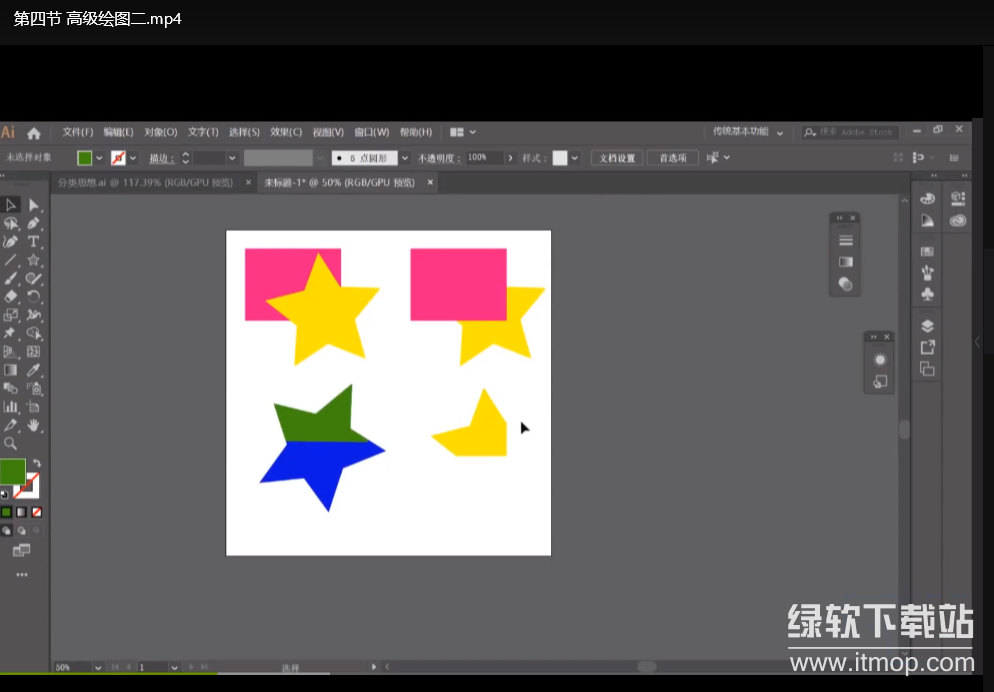
Task: Change the screen mode
Action: pos(22,550)
